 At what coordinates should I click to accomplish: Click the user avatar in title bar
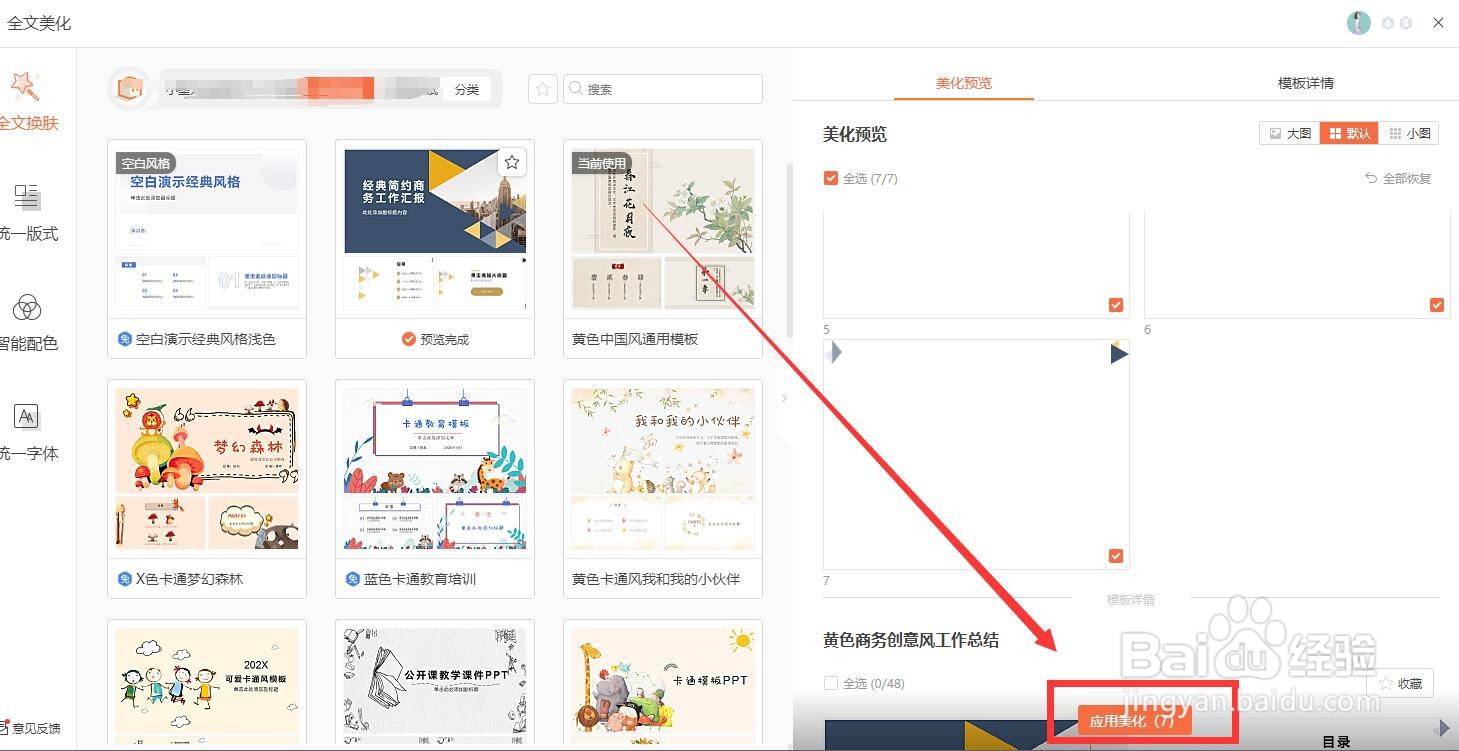1358,23
